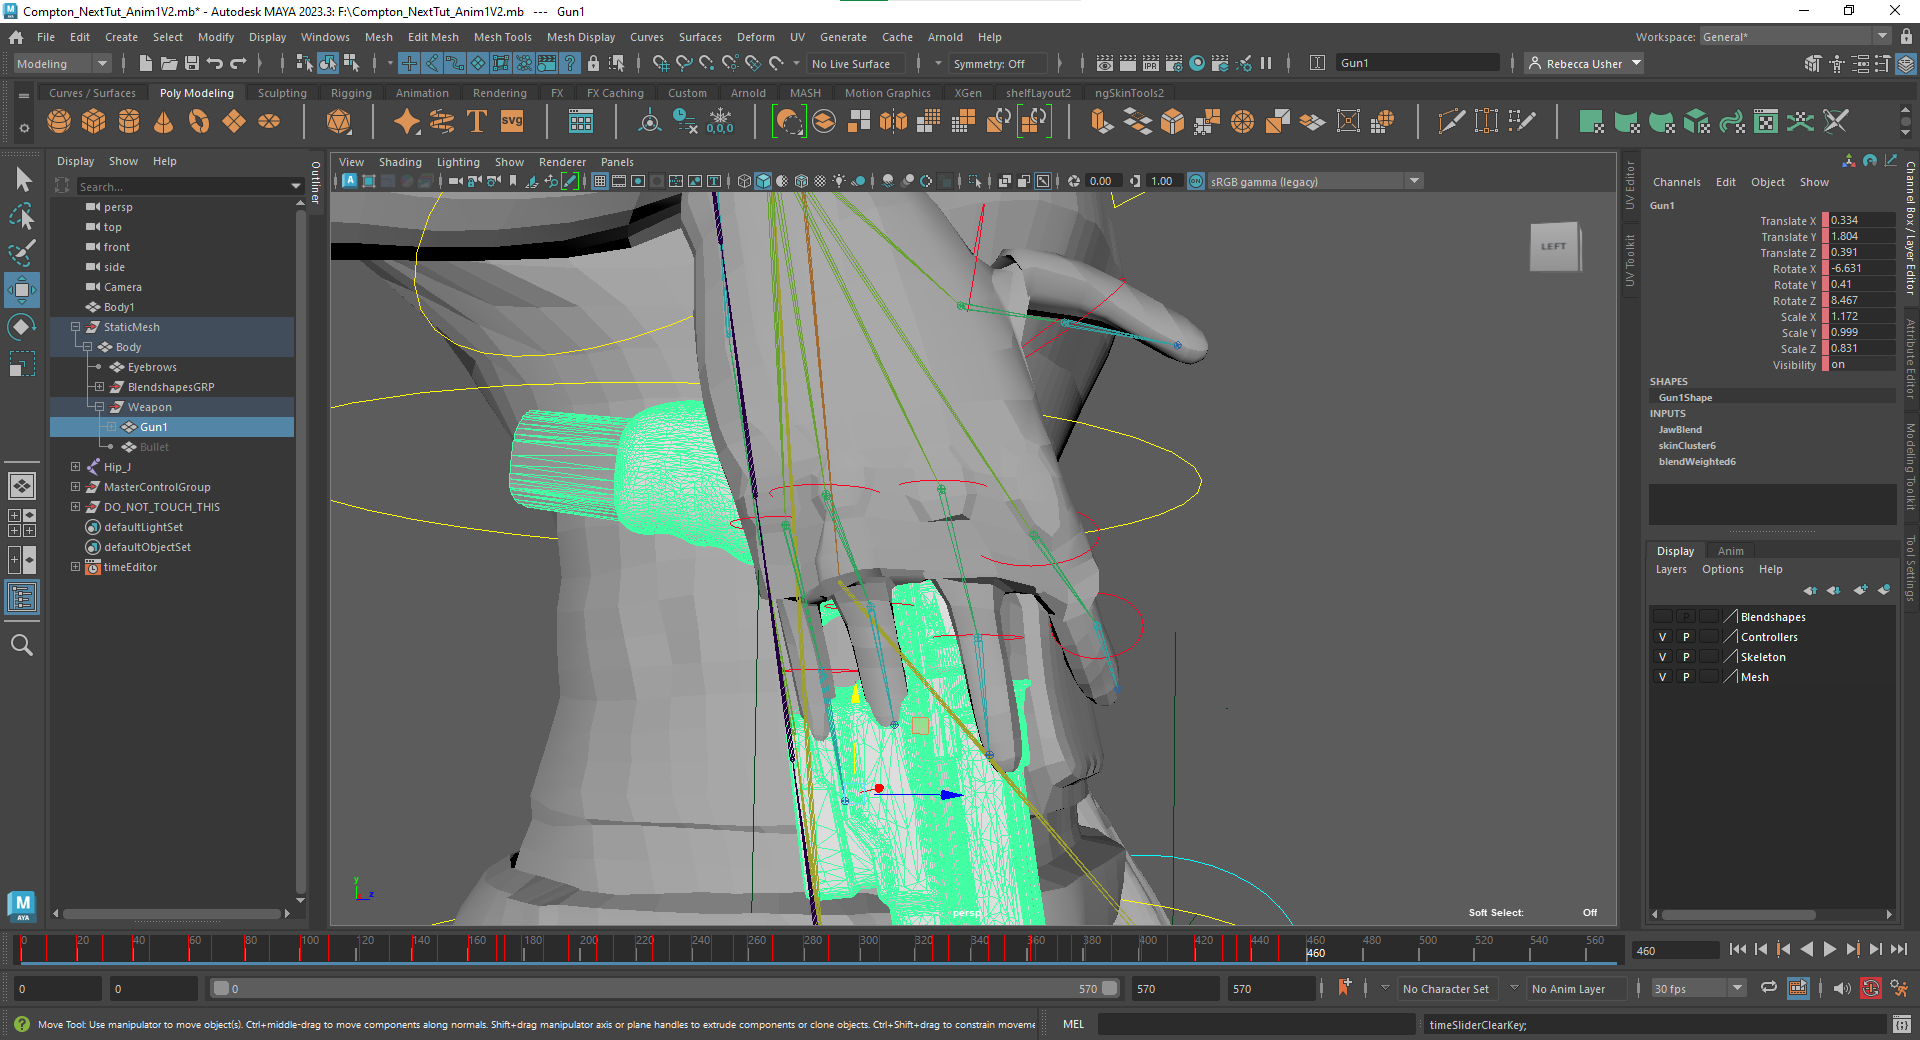
Task: Select the Lasso selection tool
Action: pyautogui.click(x=22, y=216)
